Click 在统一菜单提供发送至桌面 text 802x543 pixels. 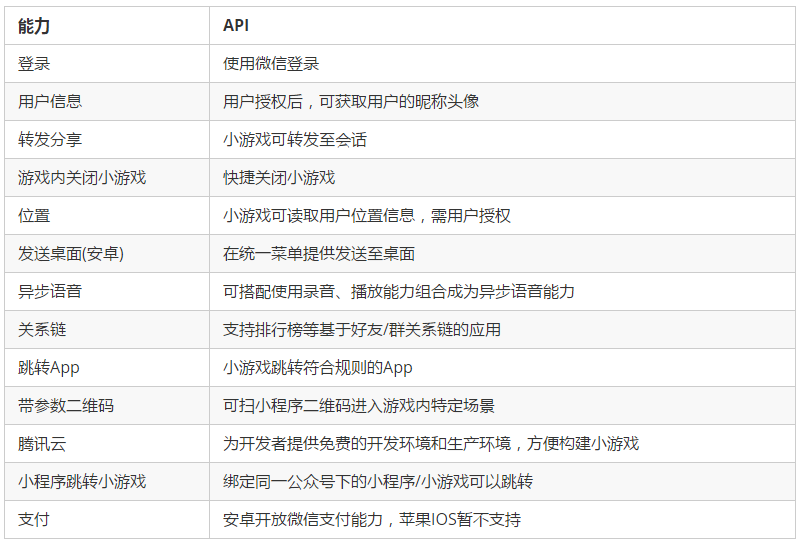point(319,254)
